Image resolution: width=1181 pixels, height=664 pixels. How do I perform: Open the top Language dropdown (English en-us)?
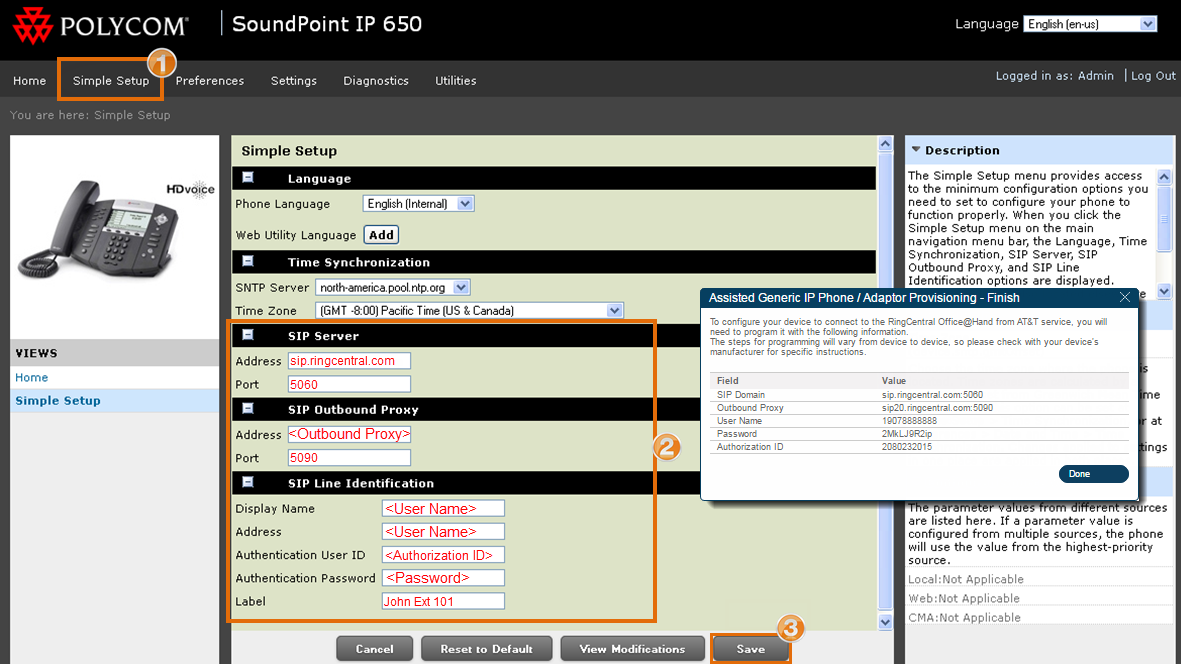click(1090, 24)
